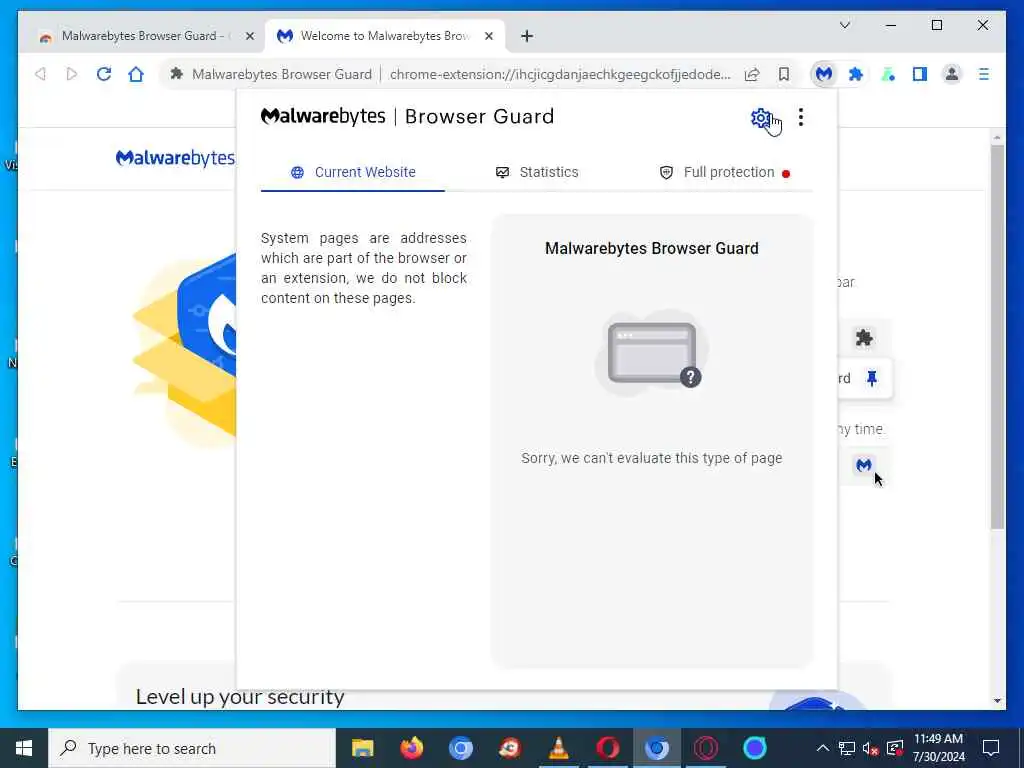
Task: Click the Malwarebytes M icon on page
Action: 863,465
